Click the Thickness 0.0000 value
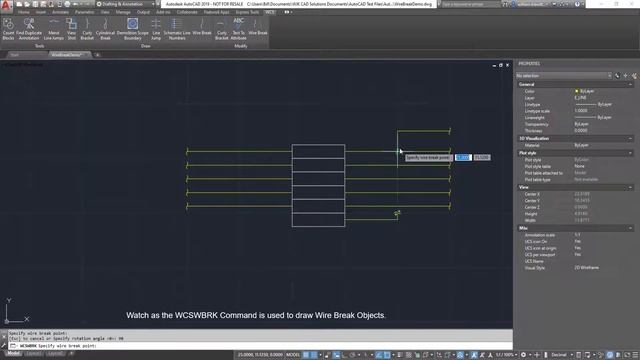This screenshot has width=640, height=360. pyautogui.click(x=581, y=131)
